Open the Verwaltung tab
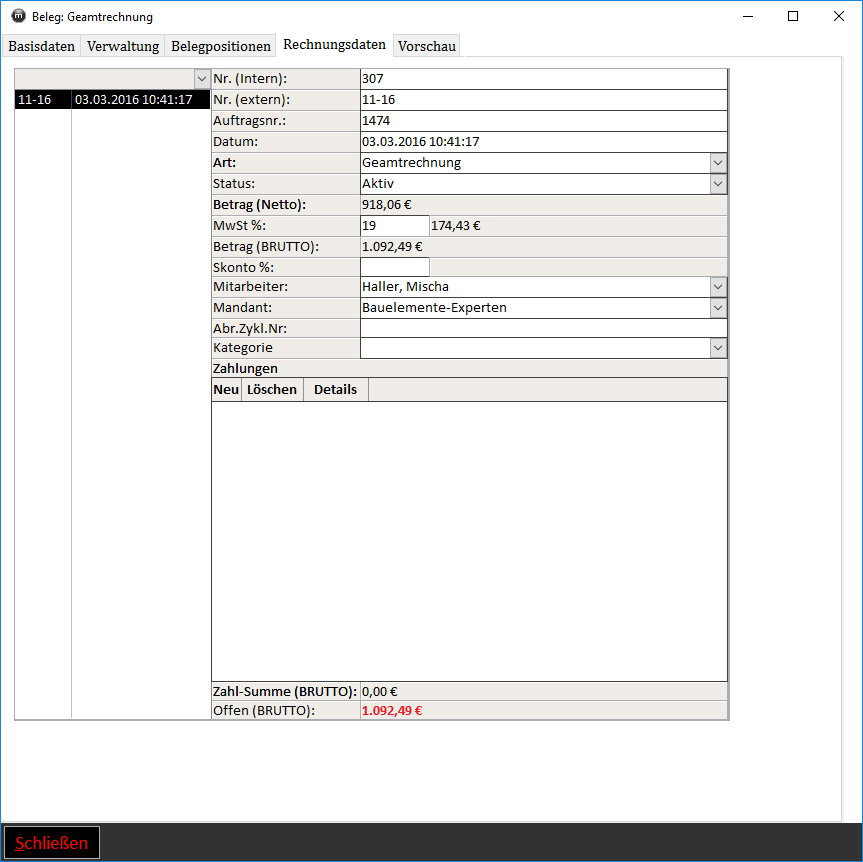Viewport: 863px width, 862px height. click(x=123, y=46)
